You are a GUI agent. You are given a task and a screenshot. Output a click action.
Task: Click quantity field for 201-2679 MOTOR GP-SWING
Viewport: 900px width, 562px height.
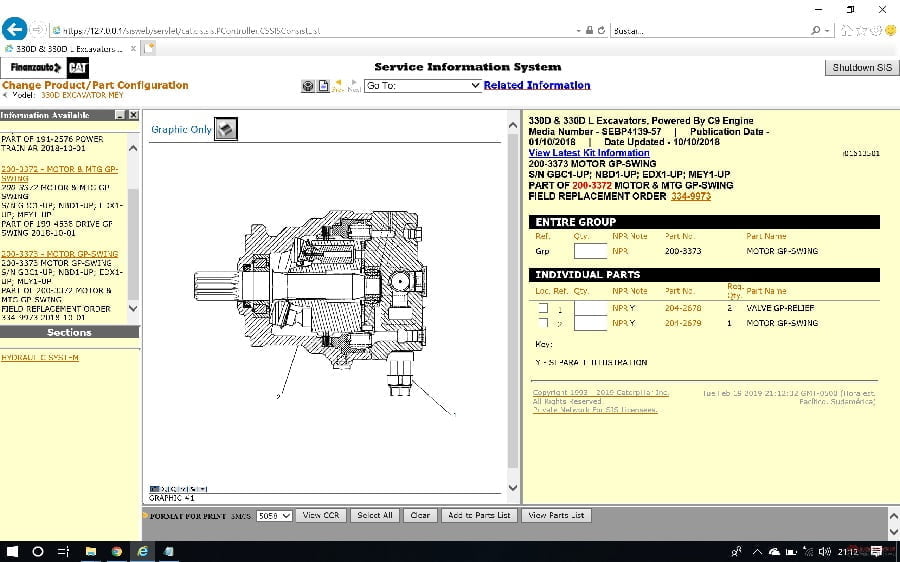coord(591,323)
